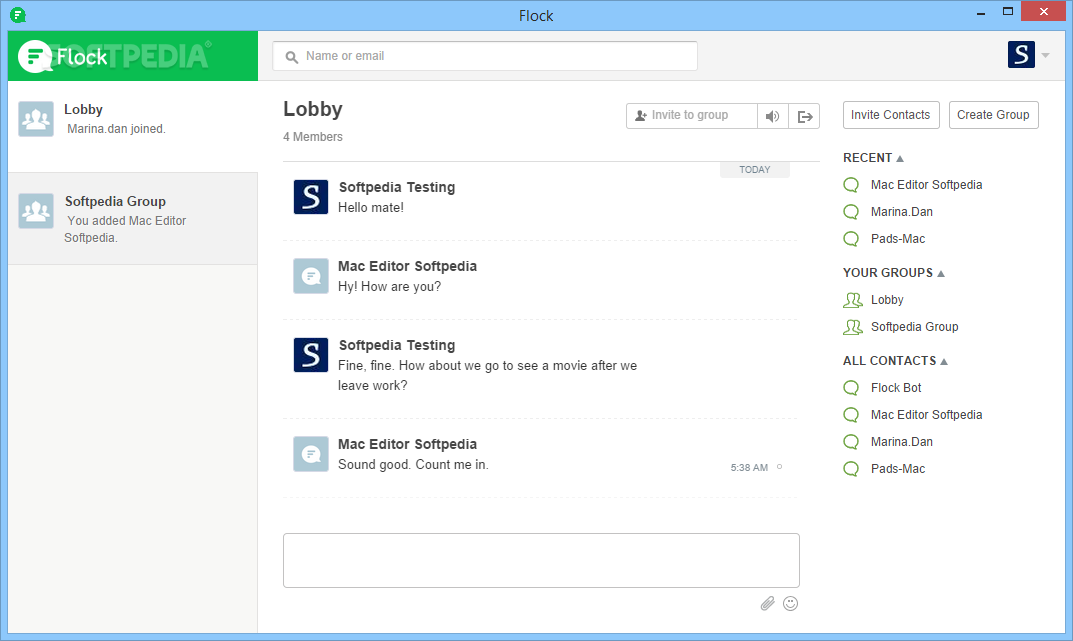Click group icon beside Lobby in YOUR GROUPS
The height and width of the screenshot is (641, 1073).
click(x=853, y=300)
